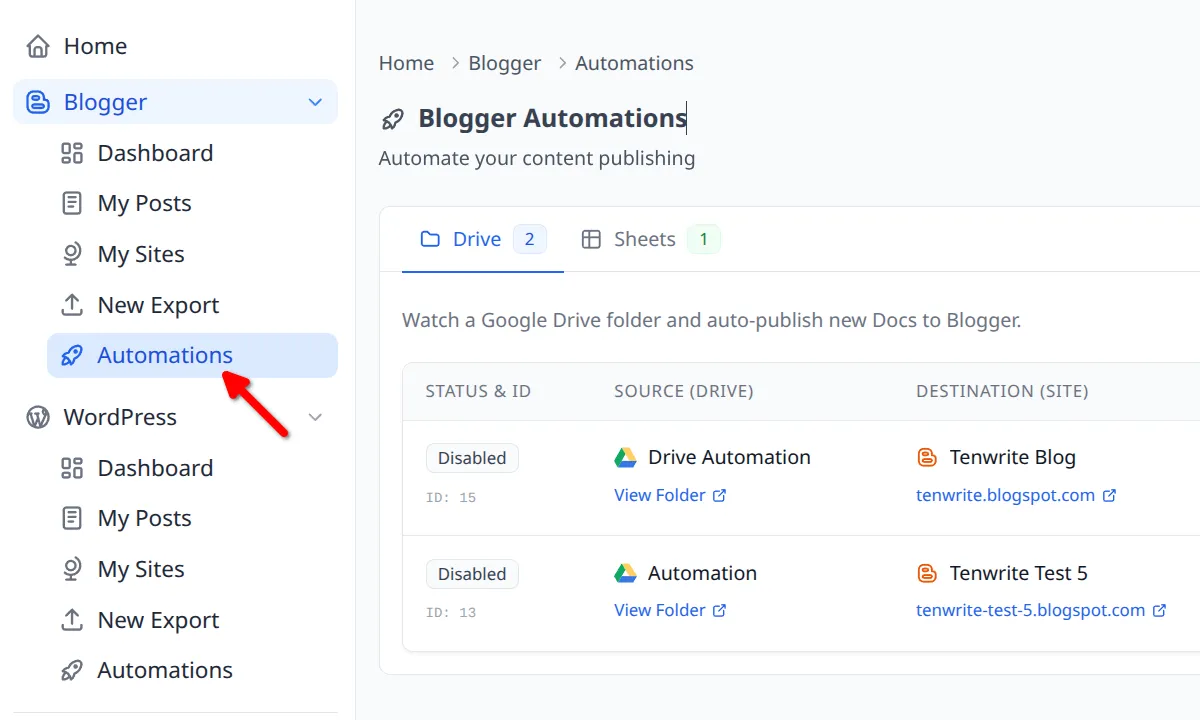This screenshot has height=720, width=1200.
Task: Click the New Export upload icon under Blogger
Action: tap(70, 304)
